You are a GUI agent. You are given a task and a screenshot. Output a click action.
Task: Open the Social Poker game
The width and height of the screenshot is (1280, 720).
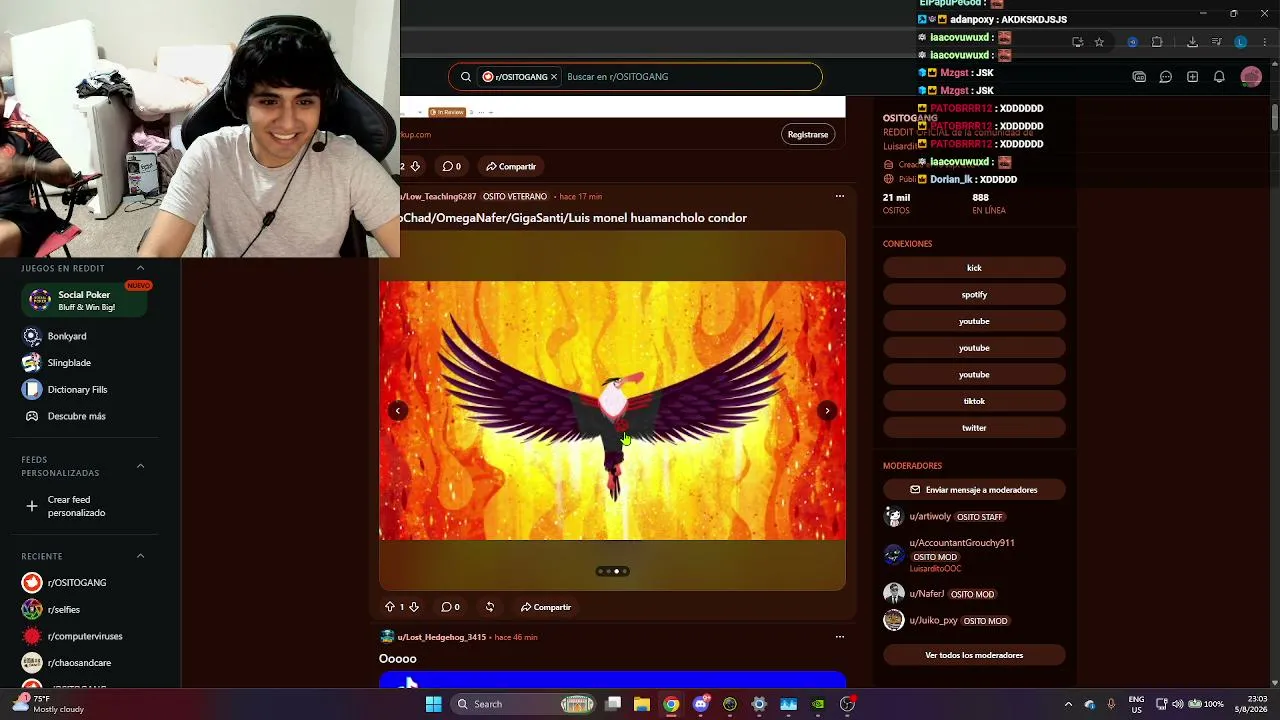point(84,300)
